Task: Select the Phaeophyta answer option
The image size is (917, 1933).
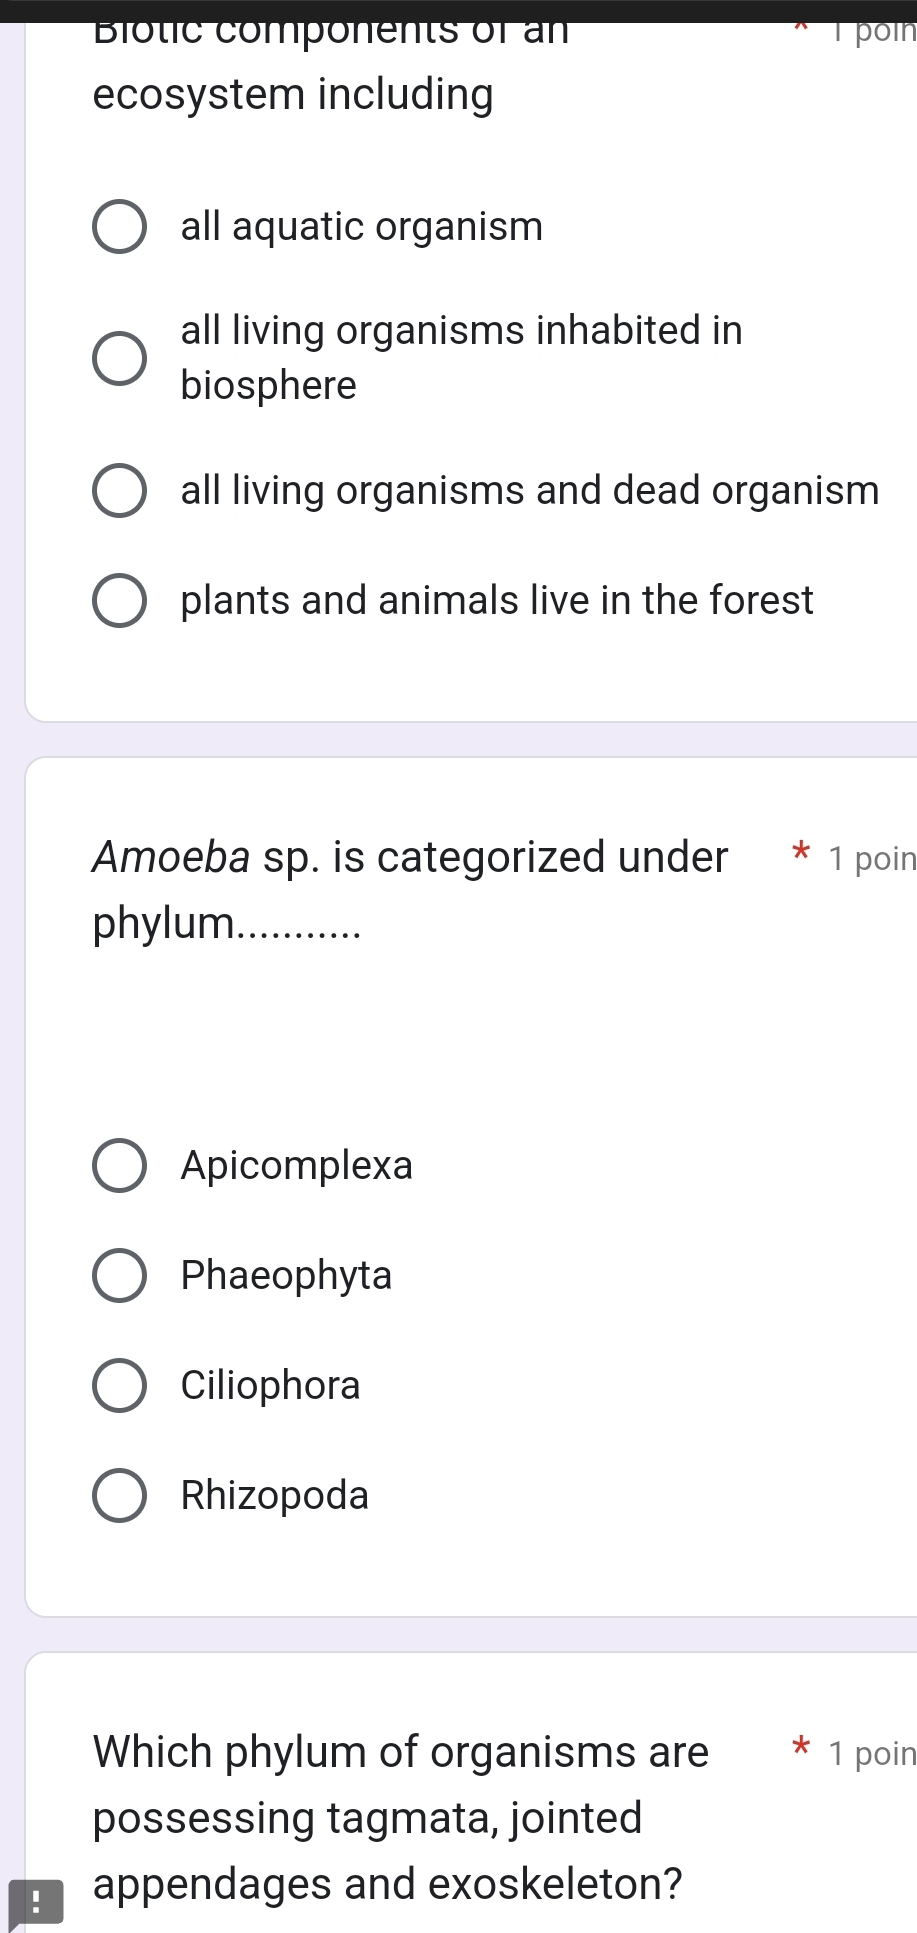Action: click(118, 1274)
